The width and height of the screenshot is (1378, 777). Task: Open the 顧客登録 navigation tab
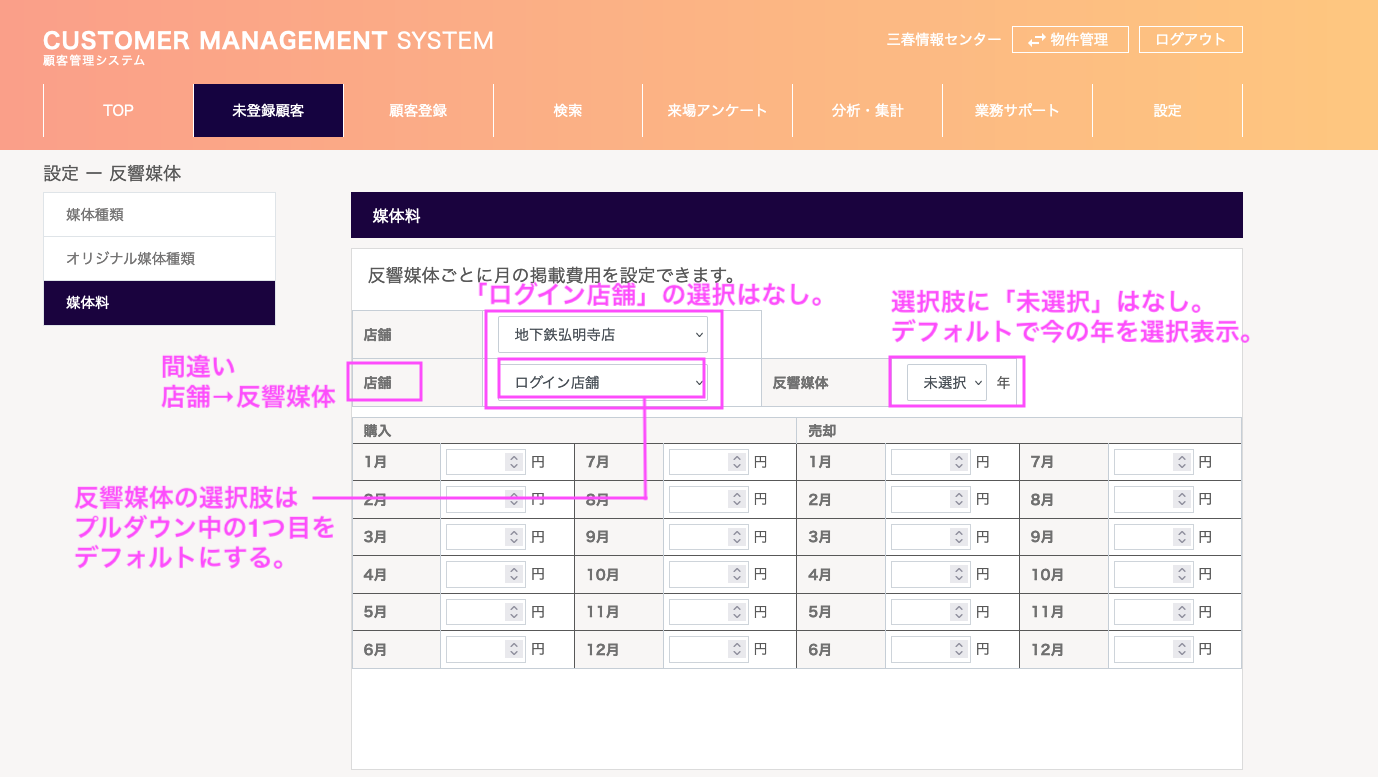tap(418, 111)
